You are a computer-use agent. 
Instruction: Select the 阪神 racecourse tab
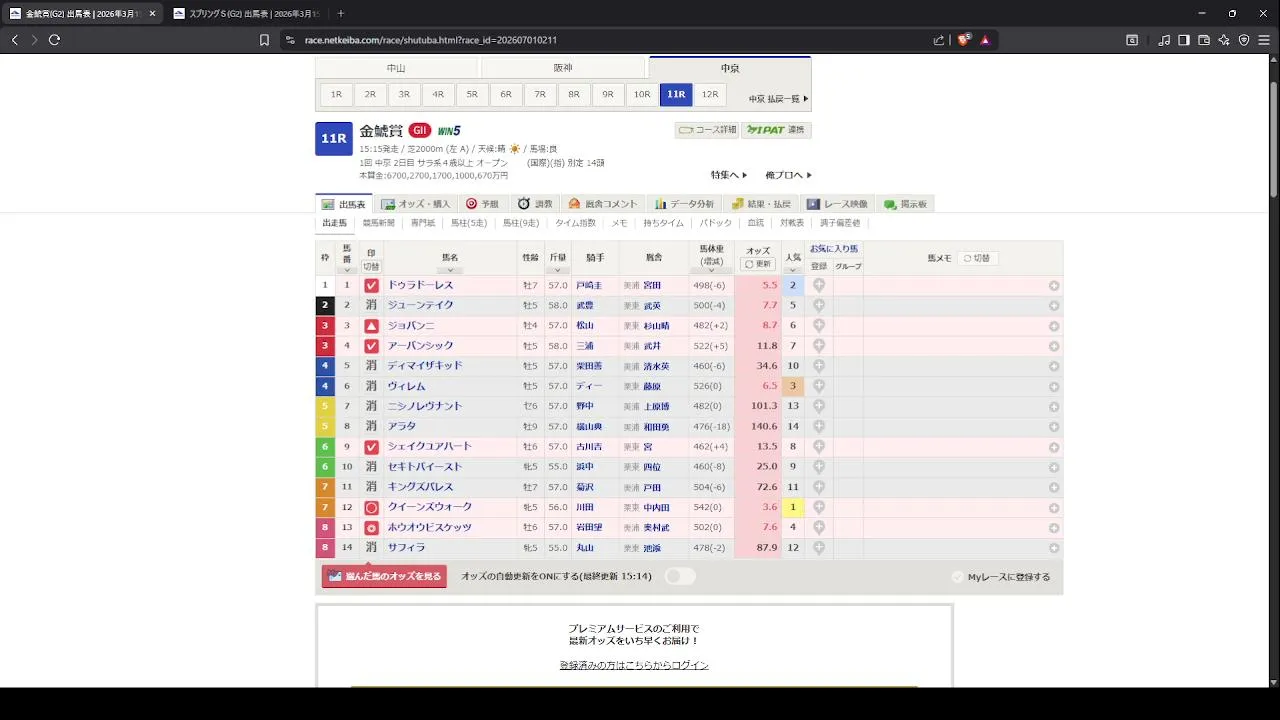coord(563,68)
